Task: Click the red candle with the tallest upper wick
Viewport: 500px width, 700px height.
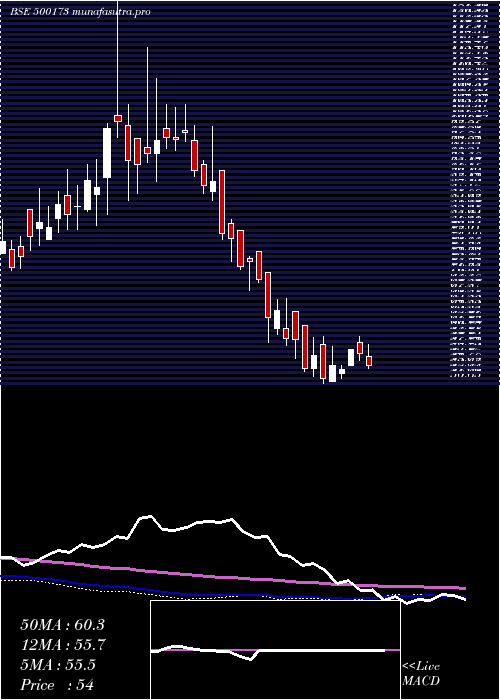Action: click(118, 118)
